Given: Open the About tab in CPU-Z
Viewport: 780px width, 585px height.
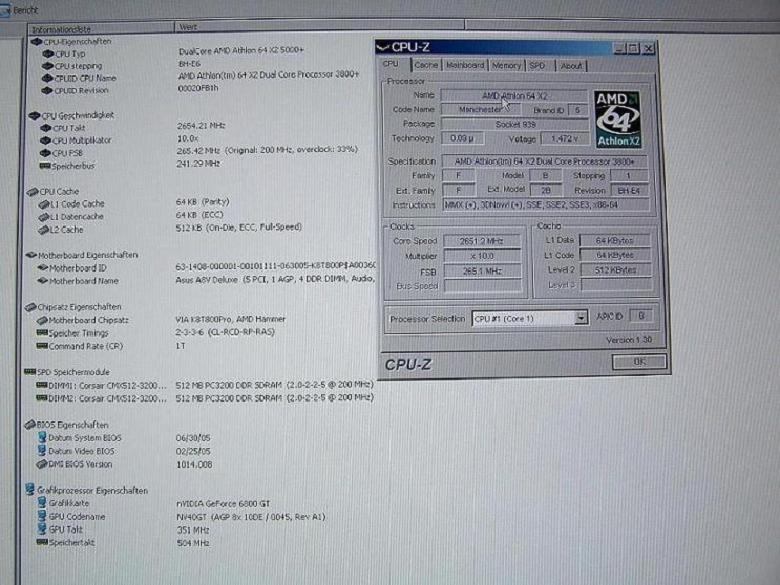Looking at the screenshot, I should (571, 66).
